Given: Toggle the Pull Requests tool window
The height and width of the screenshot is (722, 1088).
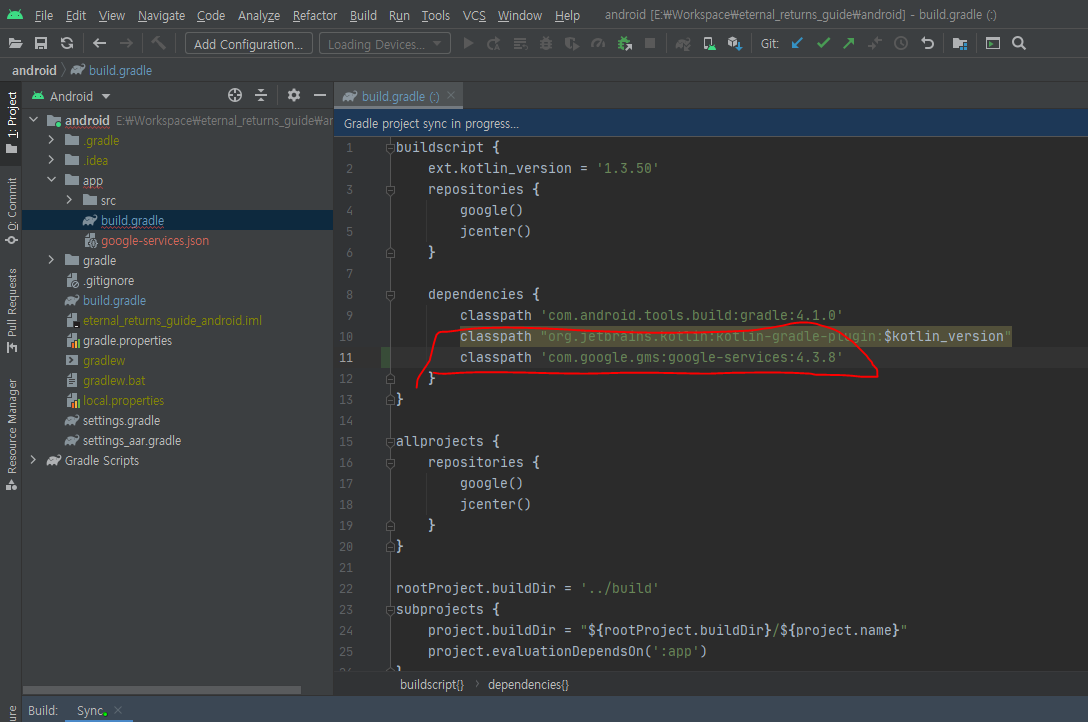Looking at the screenshot, I should click(11, 310).
